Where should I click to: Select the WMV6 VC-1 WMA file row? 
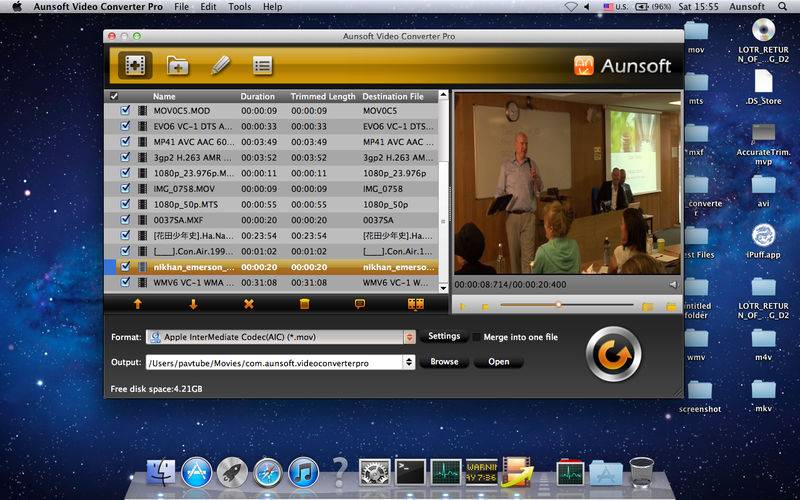coord(271,282)
